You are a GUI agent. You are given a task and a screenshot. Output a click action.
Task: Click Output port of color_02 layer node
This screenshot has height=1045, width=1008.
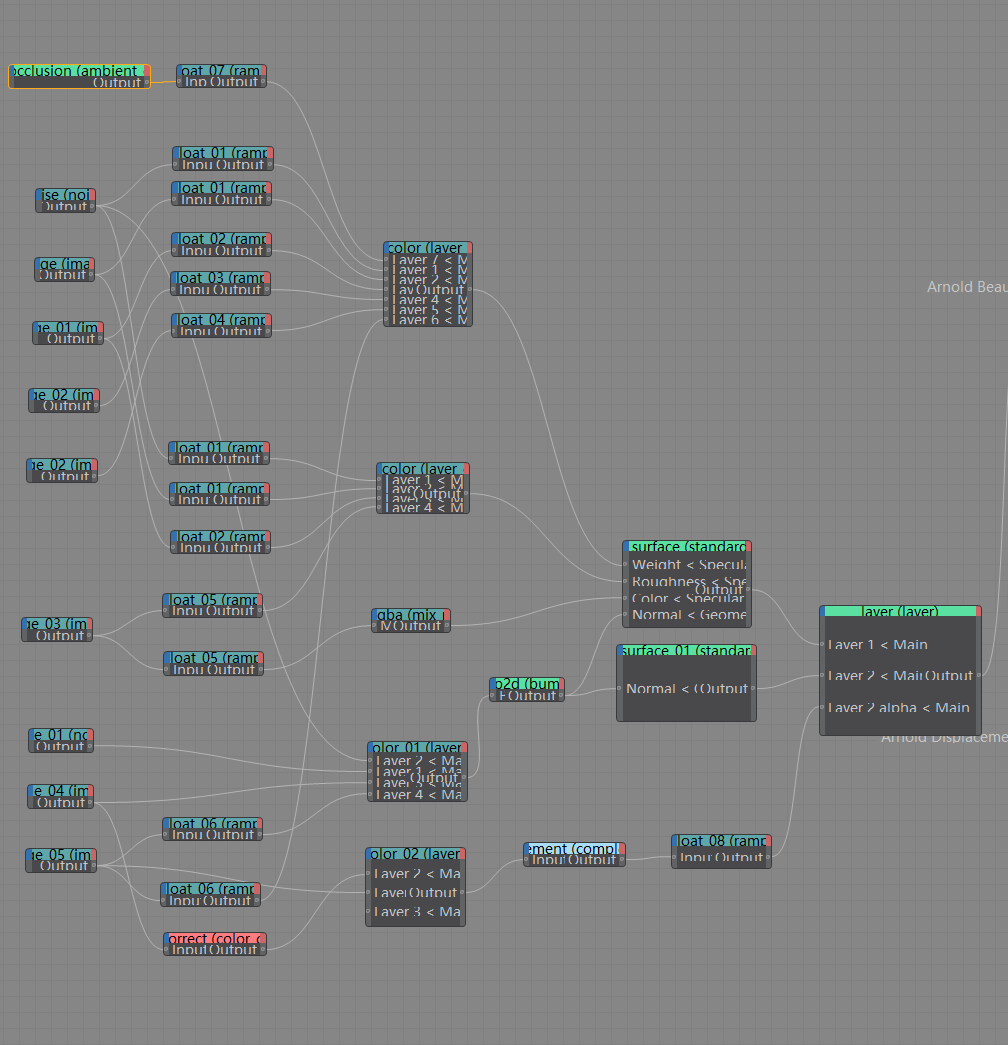(x=463, y=892)
